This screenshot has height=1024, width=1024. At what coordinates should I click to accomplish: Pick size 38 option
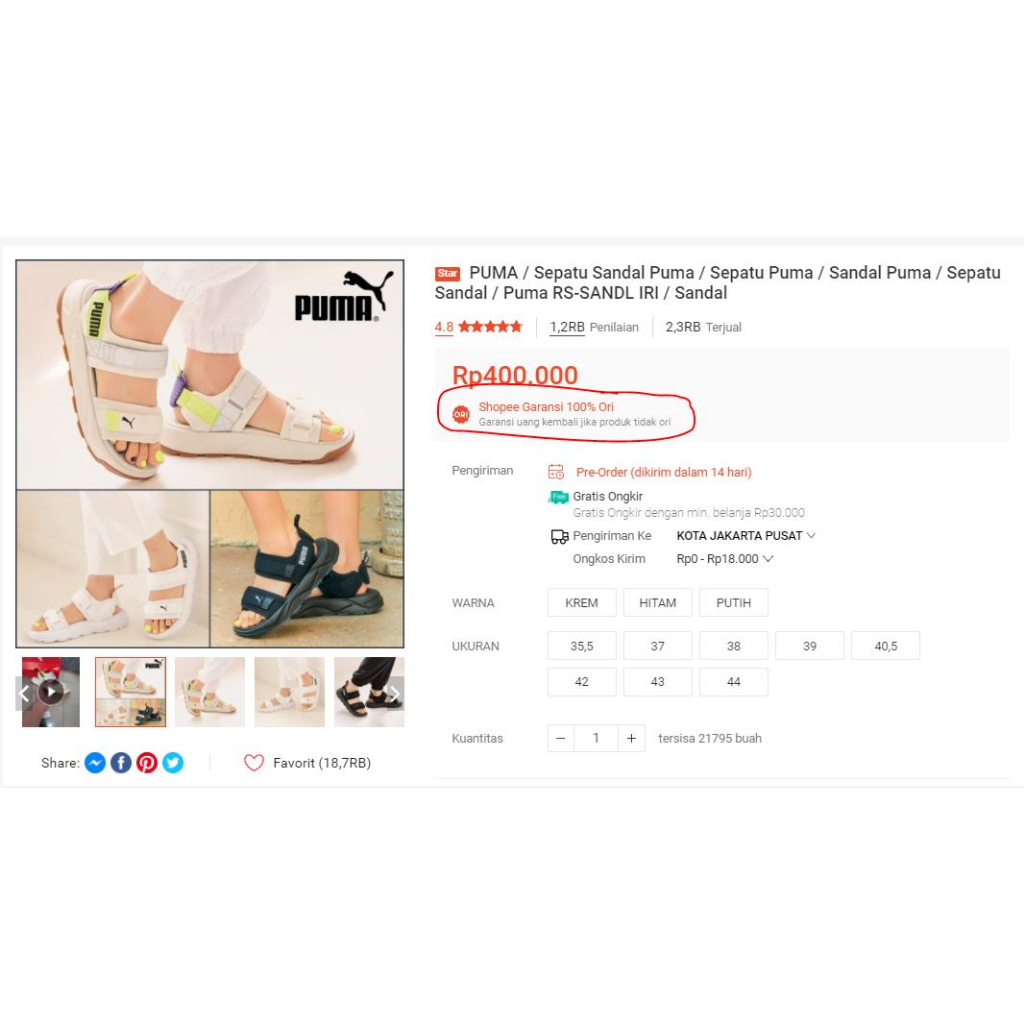pyautogui.click(x=733, y=646)
